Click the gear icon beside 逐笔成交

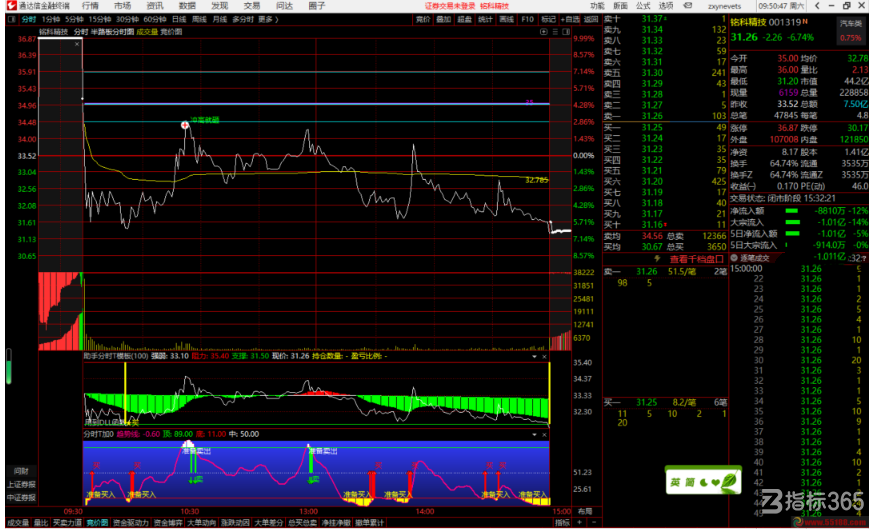tap(734, 258)
